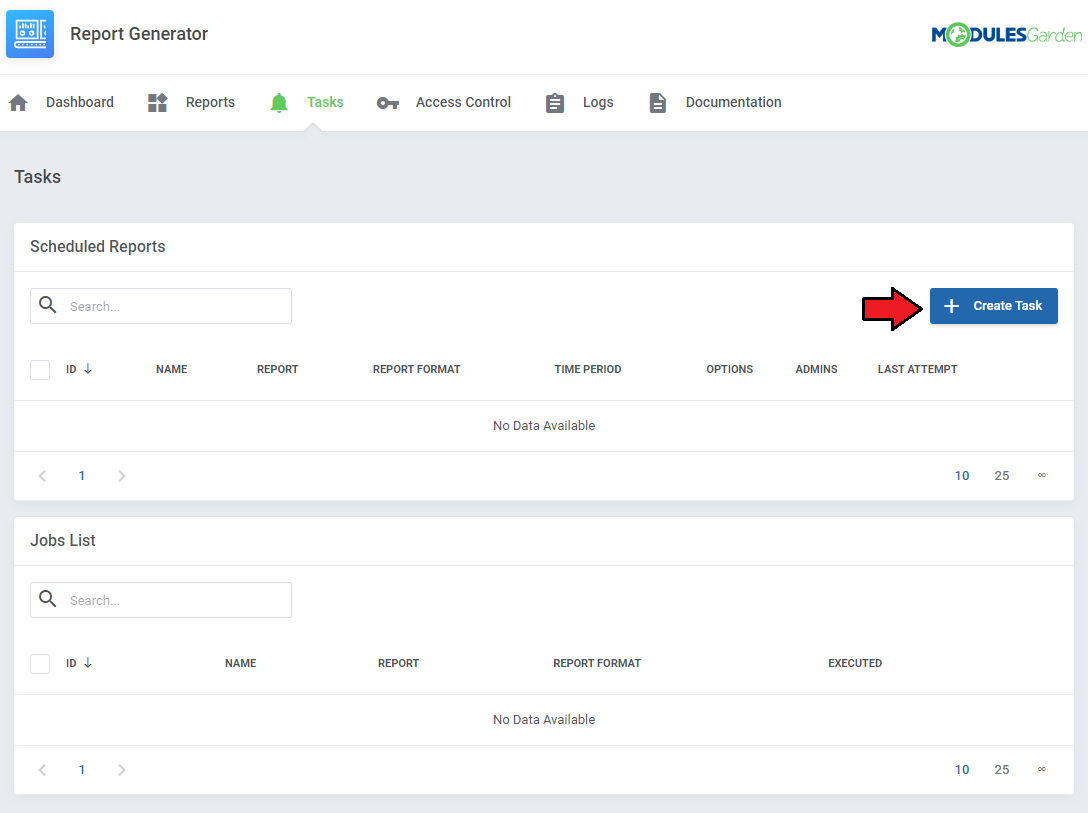Click REPORT FORMAT header in Scheduled Reports
The image size is (1088, 813).
tap(416, 369)
